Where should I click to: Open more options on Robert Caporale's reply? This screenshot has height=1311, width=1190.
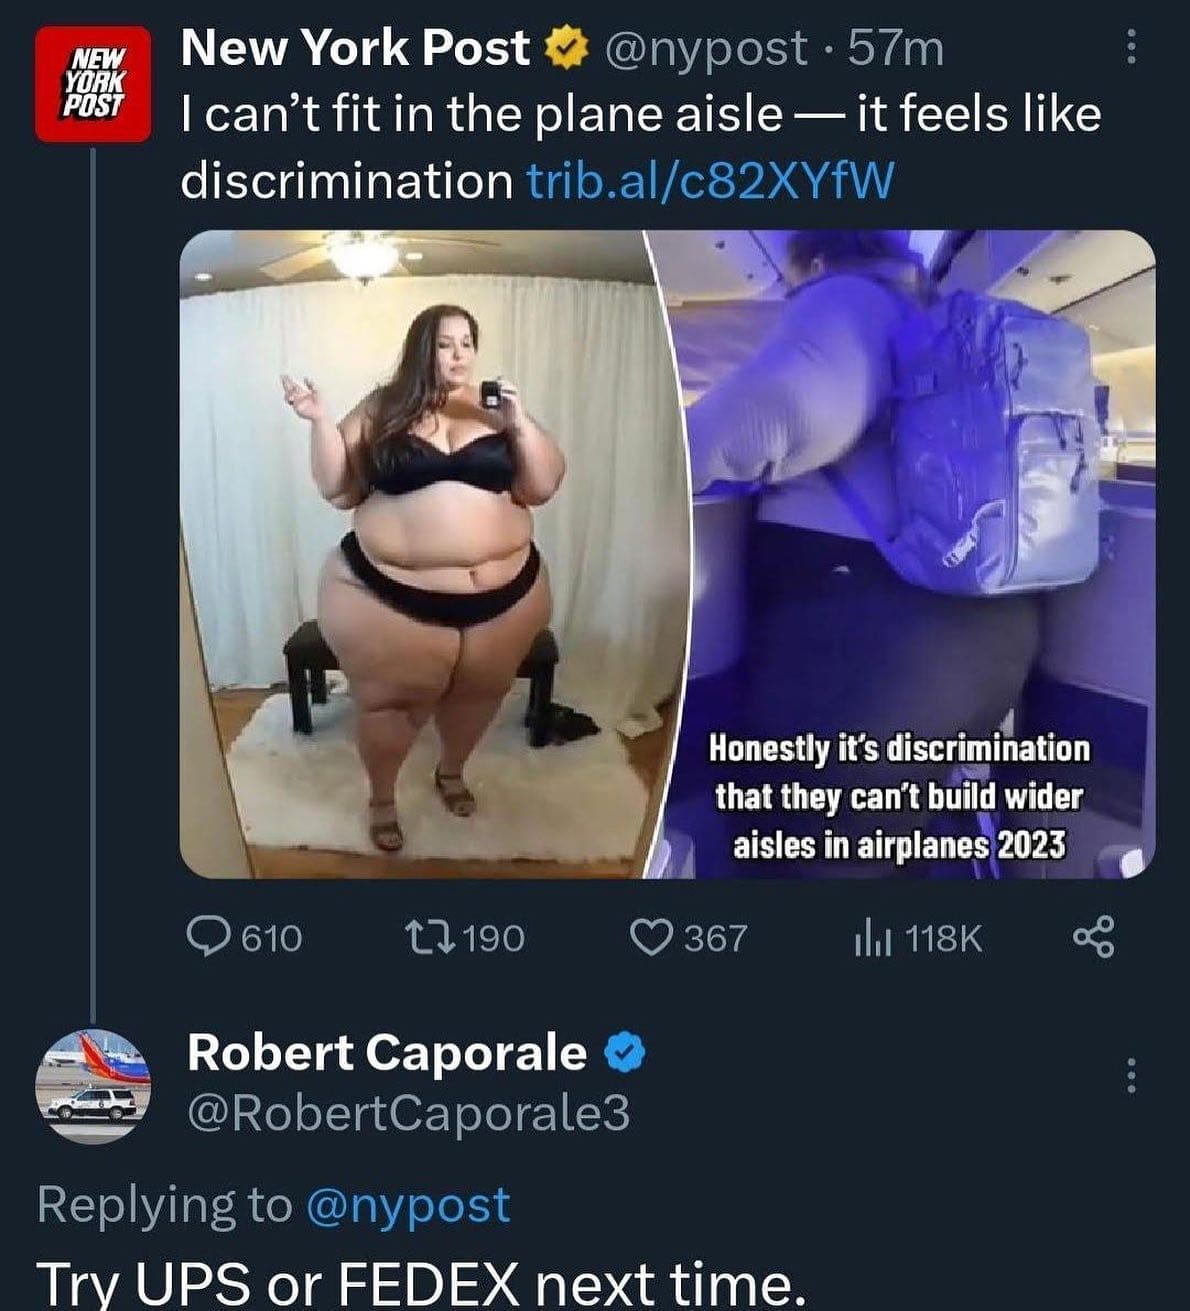pos(1131,1076)
